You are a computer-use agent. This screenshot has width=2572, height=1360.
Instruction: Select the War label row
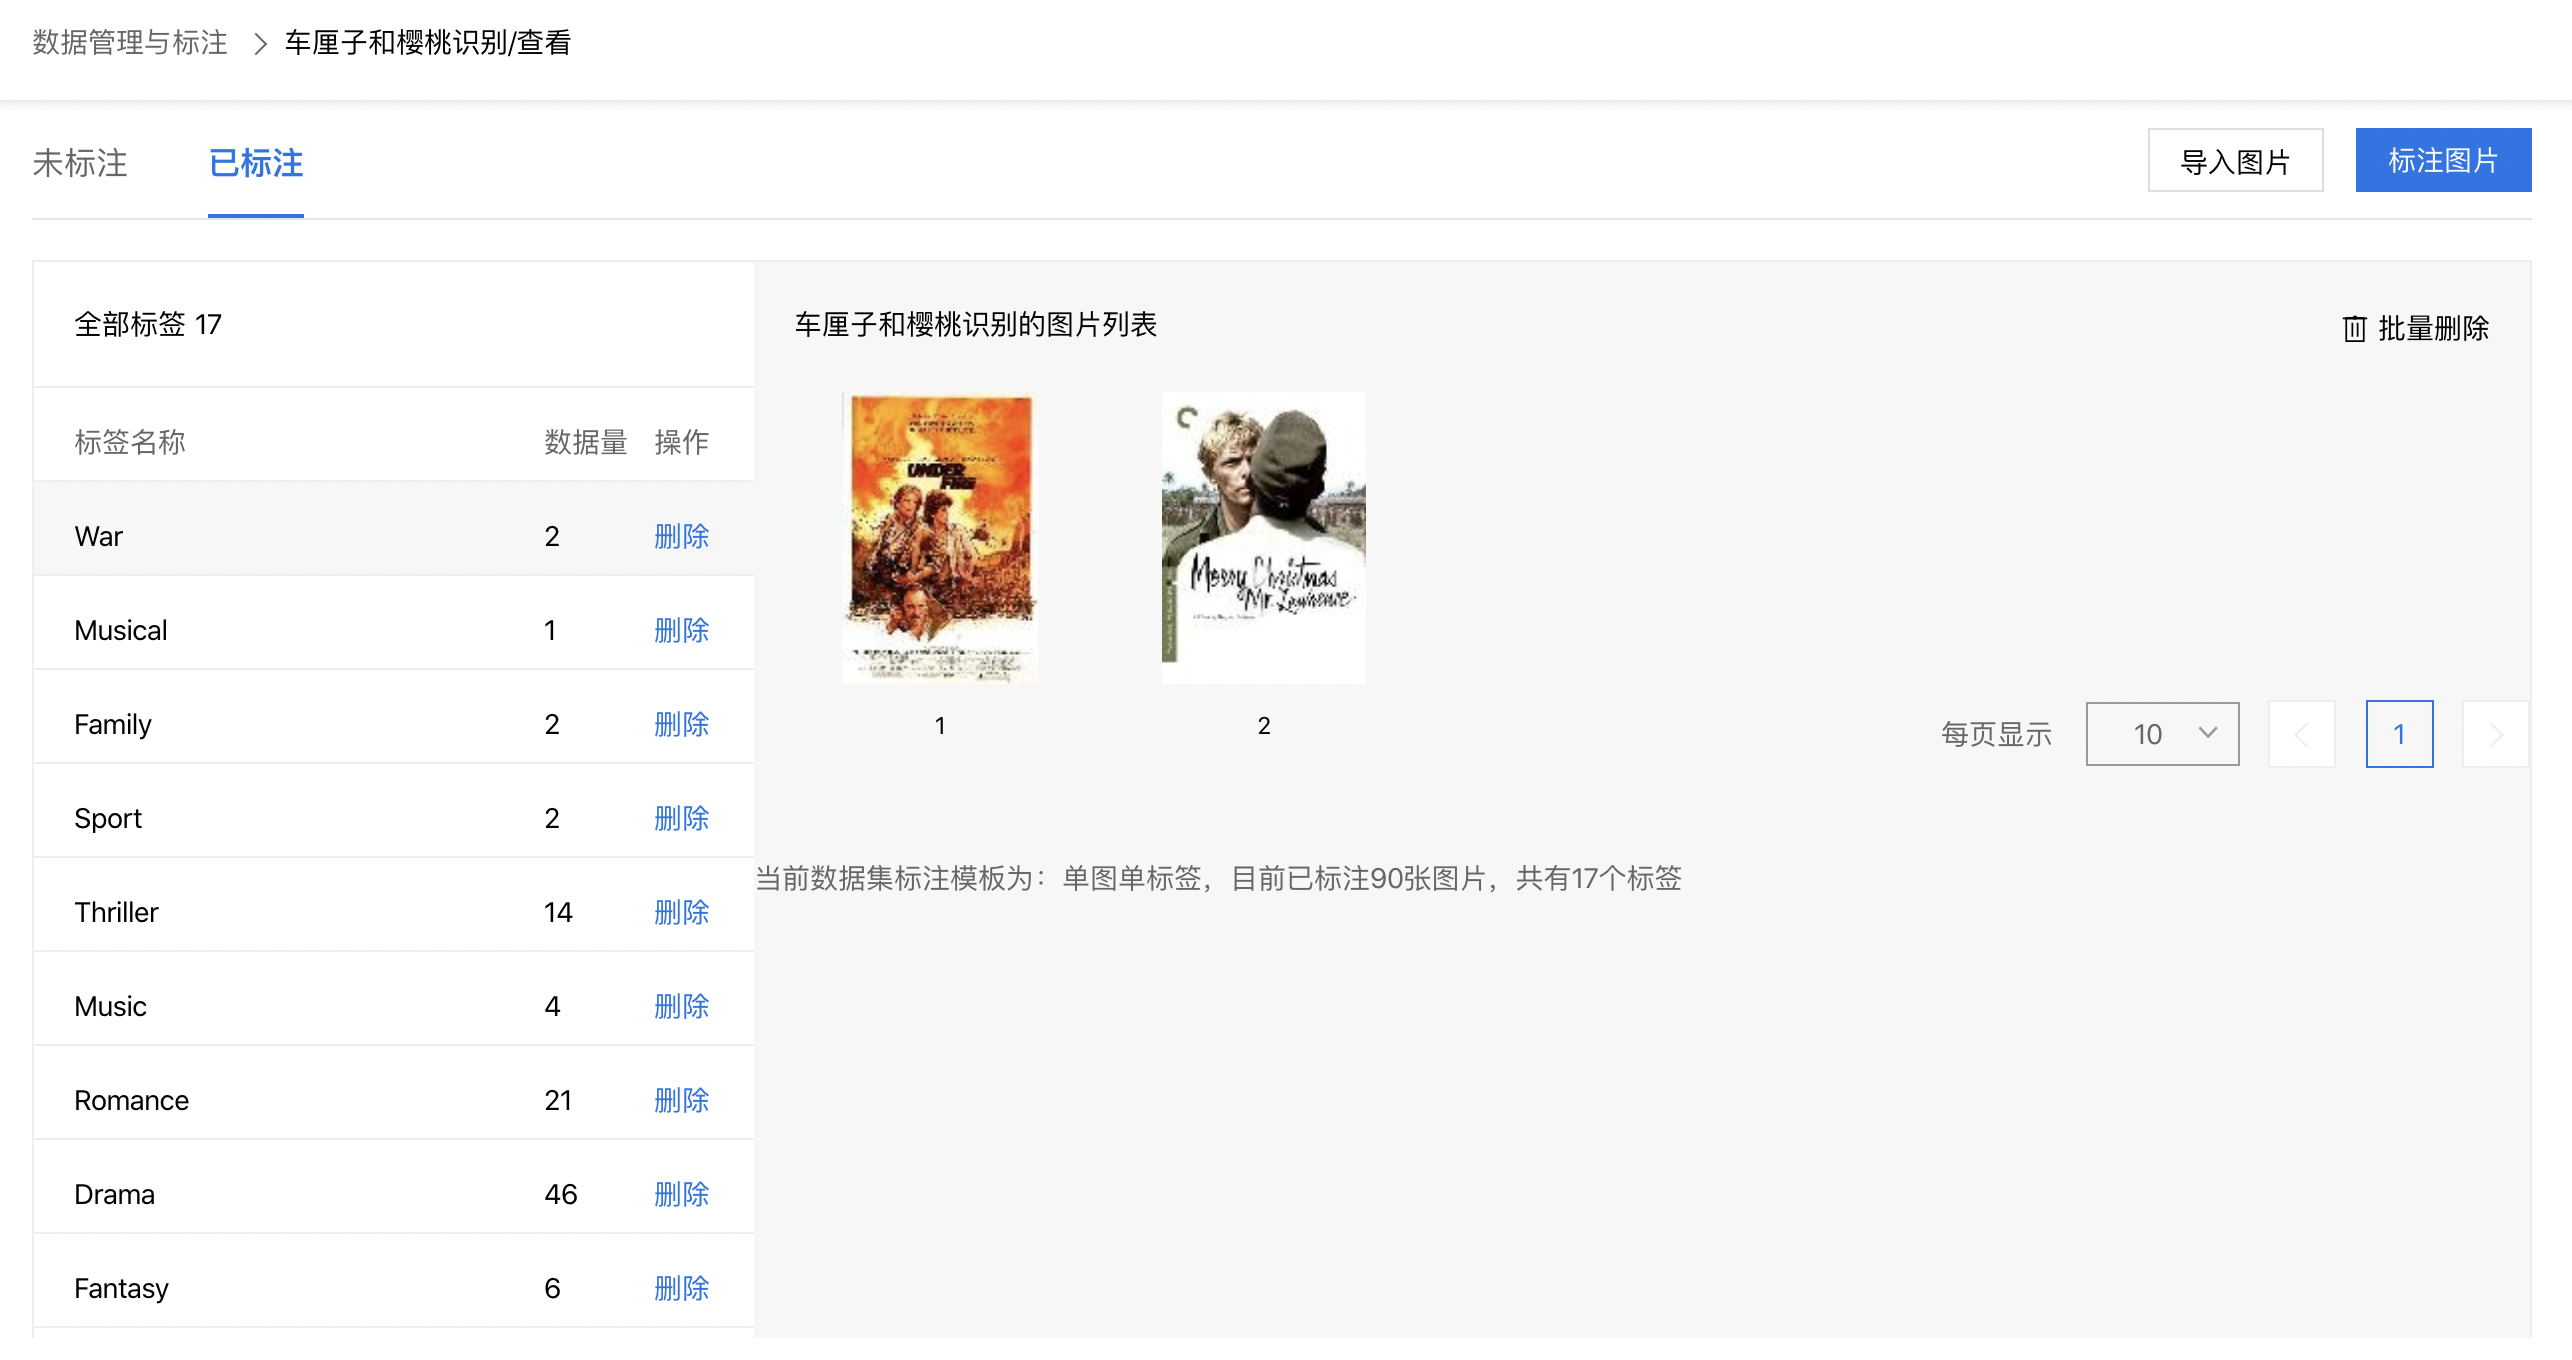[393, 529]
